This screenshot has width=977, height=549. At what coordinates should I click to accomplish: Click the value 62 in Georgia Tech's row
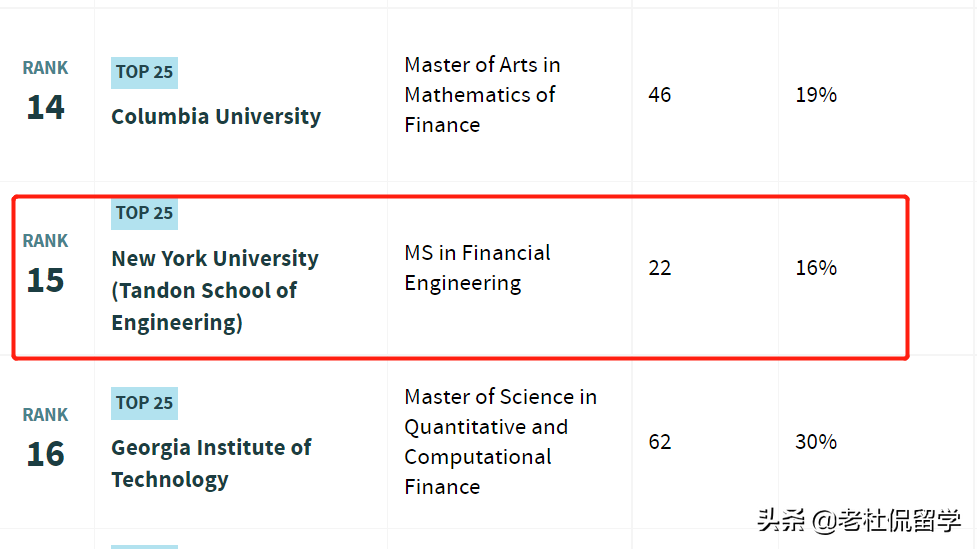(660, 442)
